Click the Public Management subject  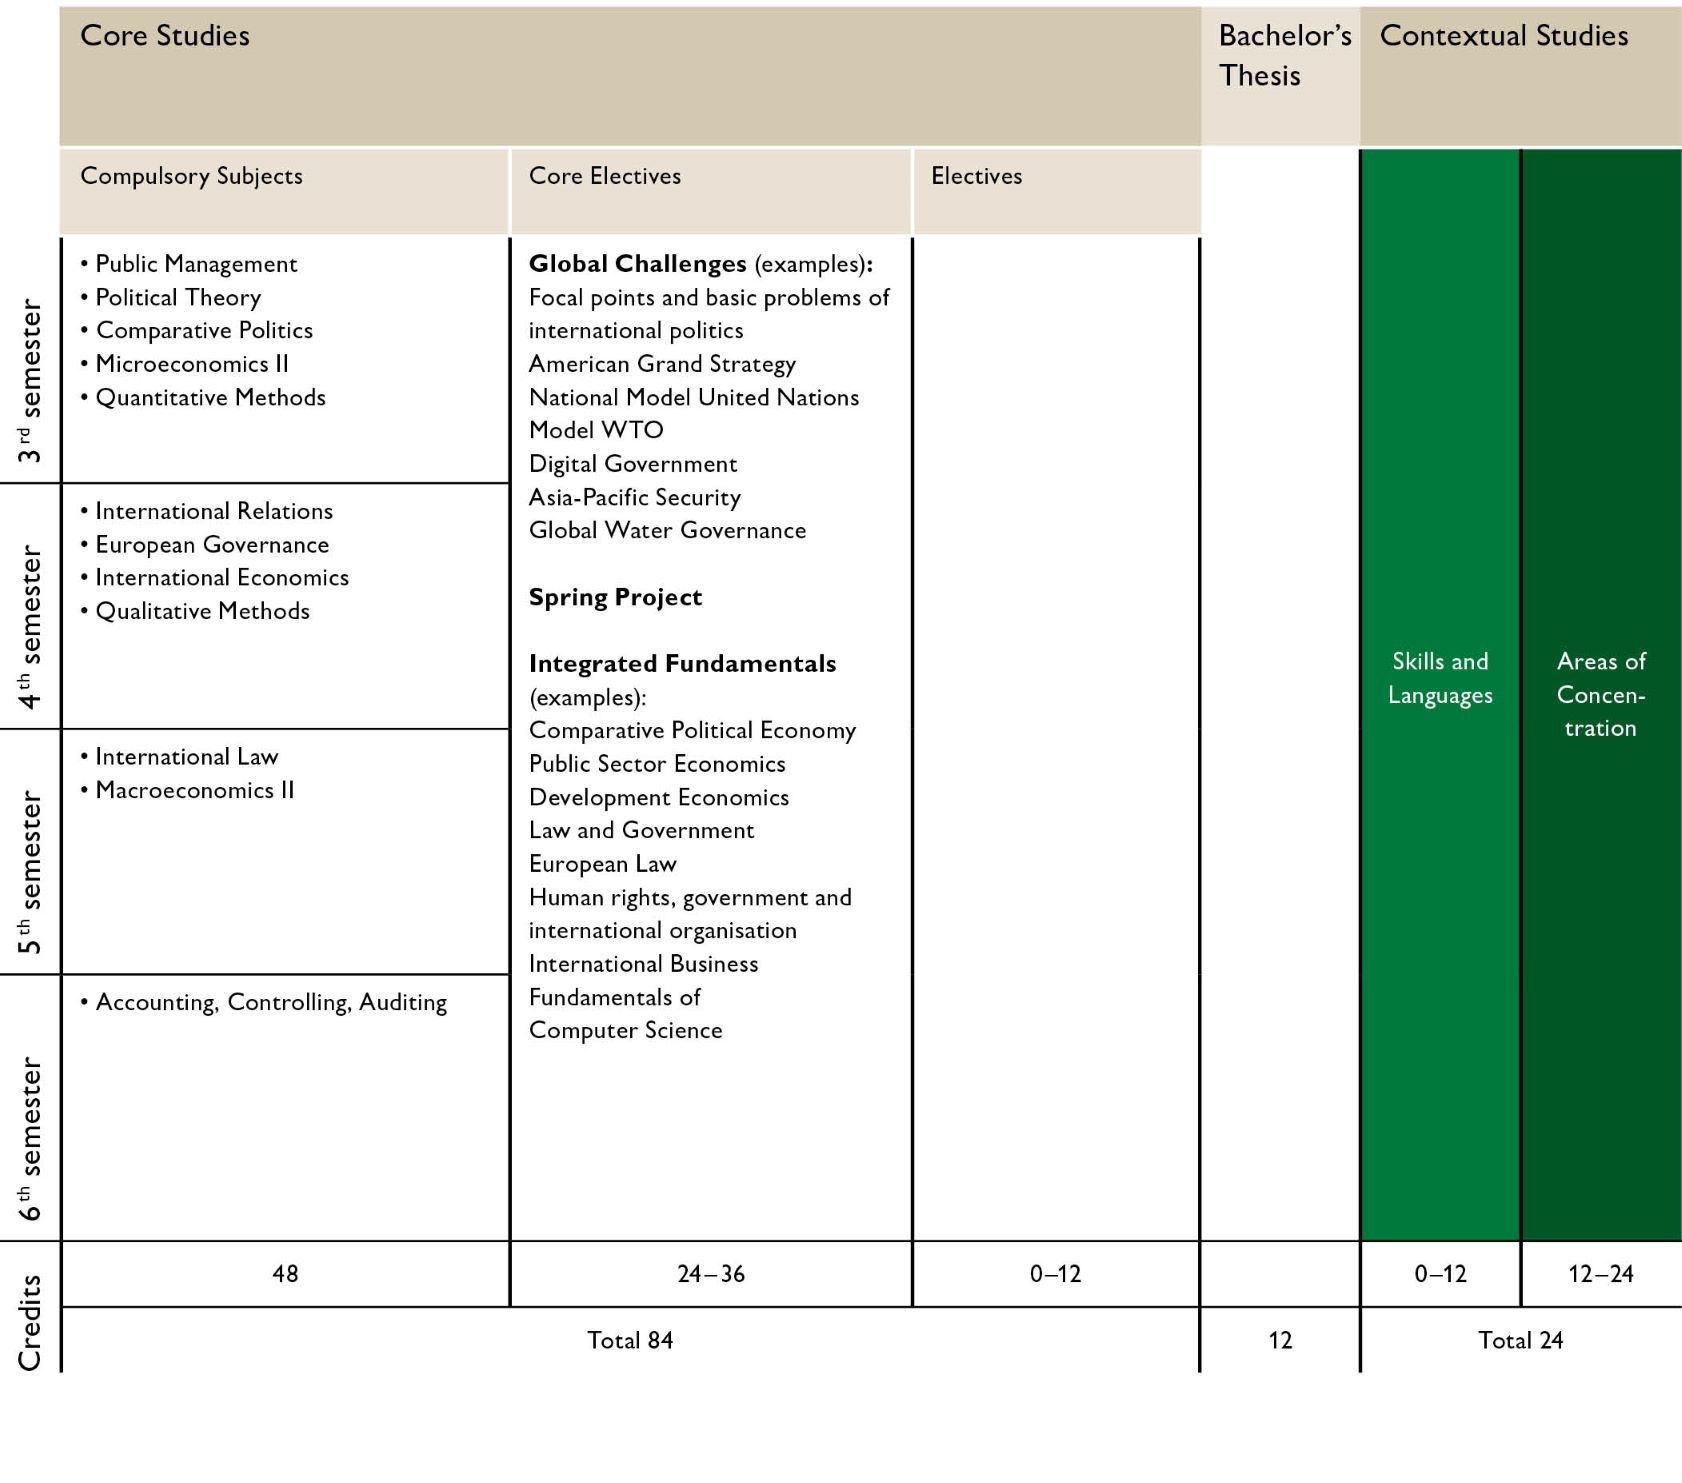pyautogui.click(x=196, y=264)
